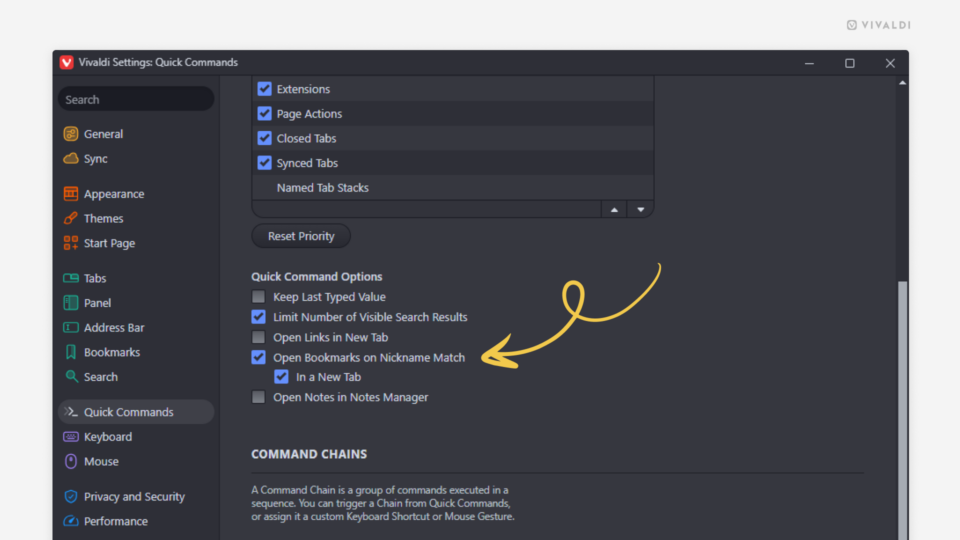Uncheck the Extensions checkbox
960x540 pixels.
click(x=264, y=89)
